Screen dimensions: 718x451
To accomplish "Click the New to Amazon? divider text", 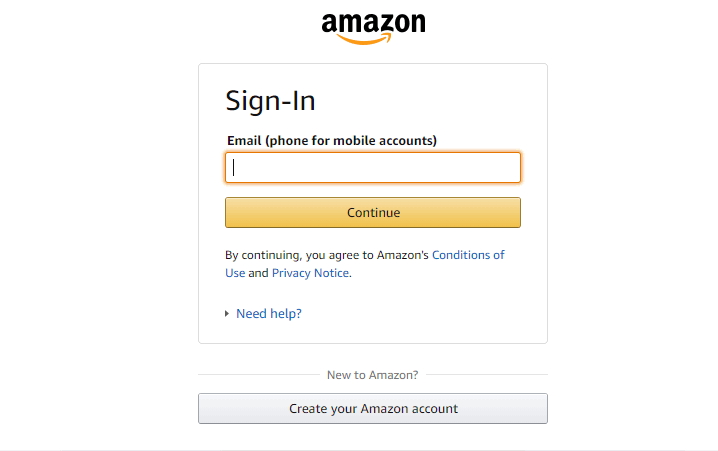I will click(372, 375).
